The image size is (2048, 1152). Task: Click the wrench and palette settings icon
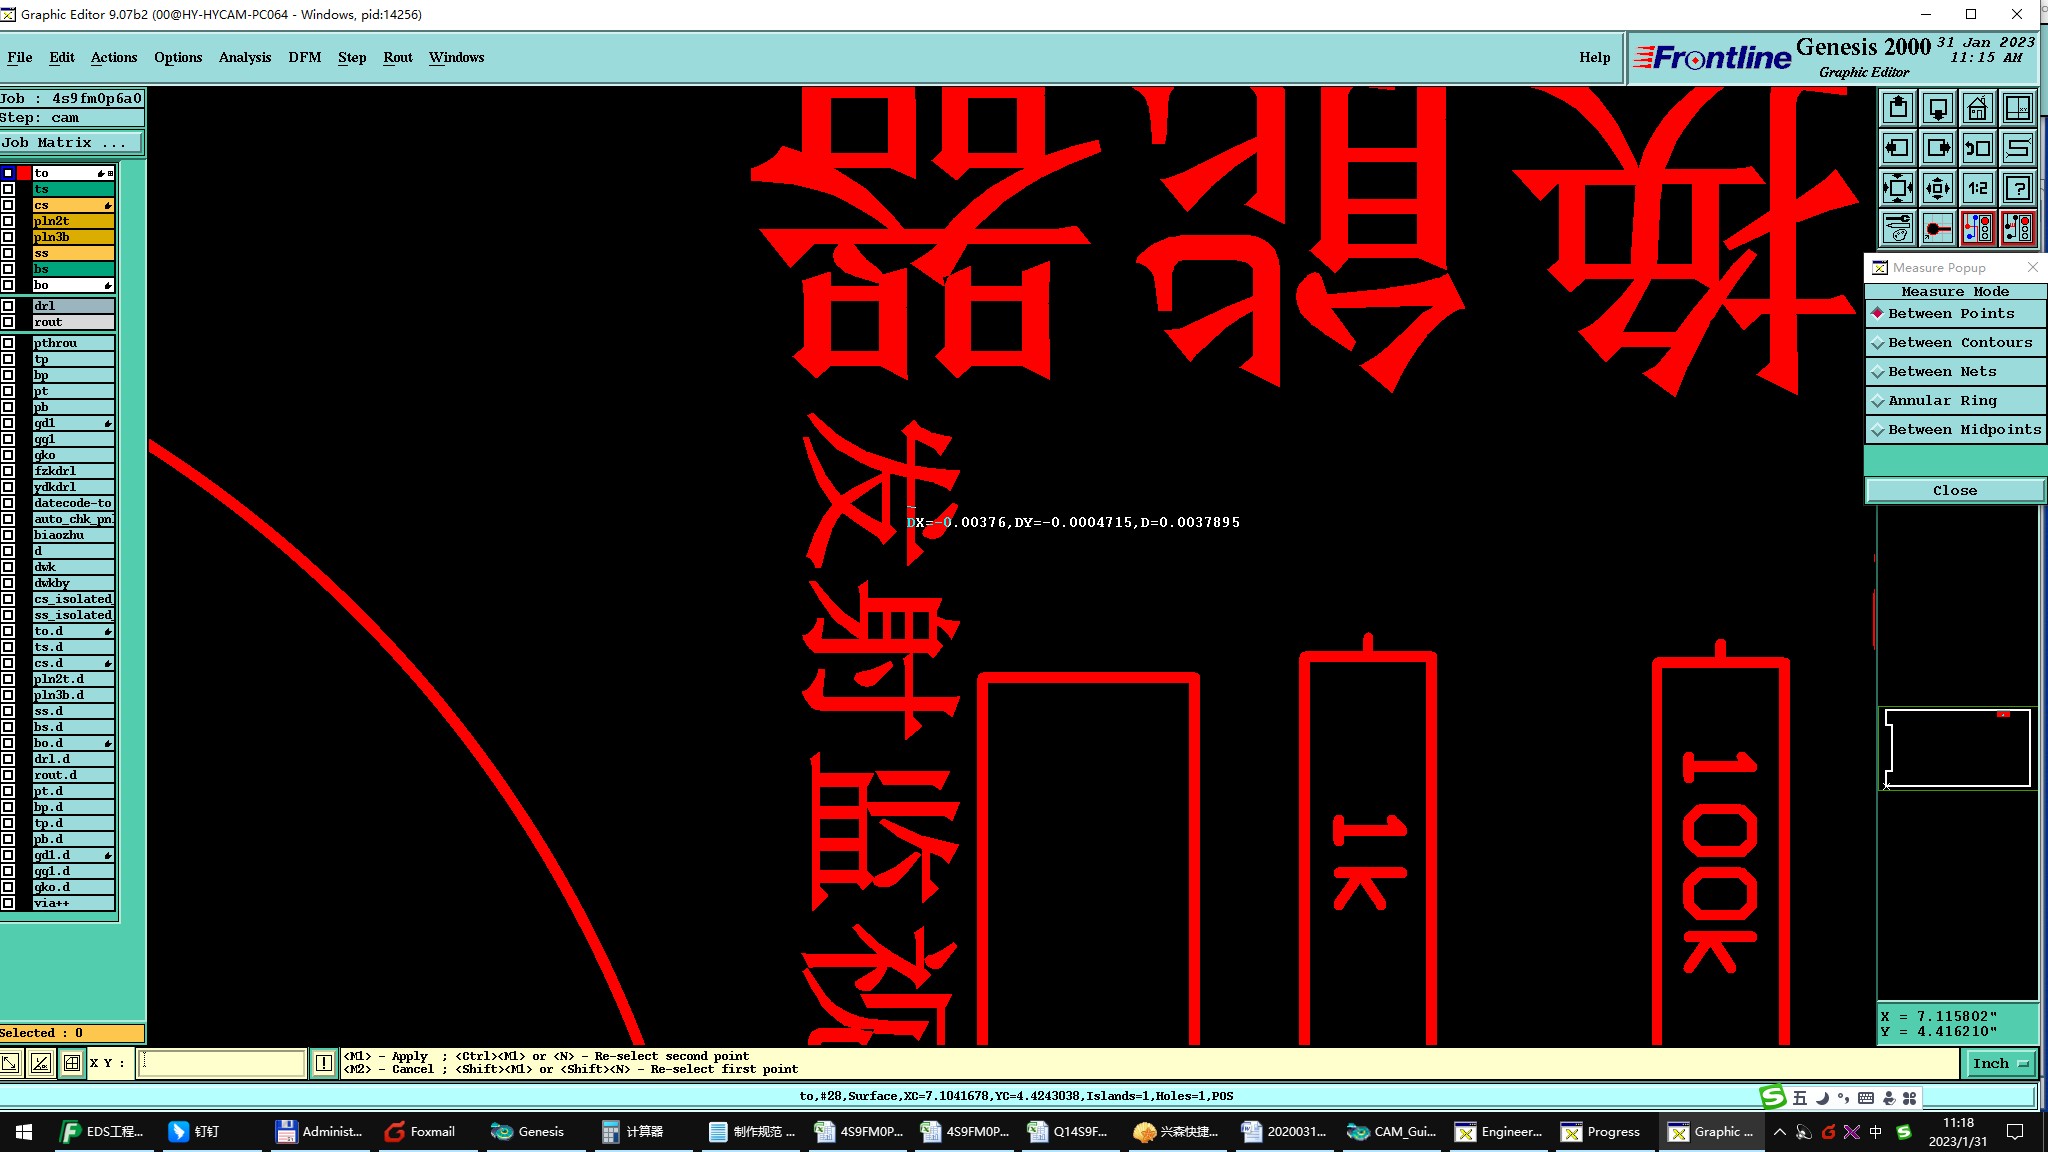1897,228
